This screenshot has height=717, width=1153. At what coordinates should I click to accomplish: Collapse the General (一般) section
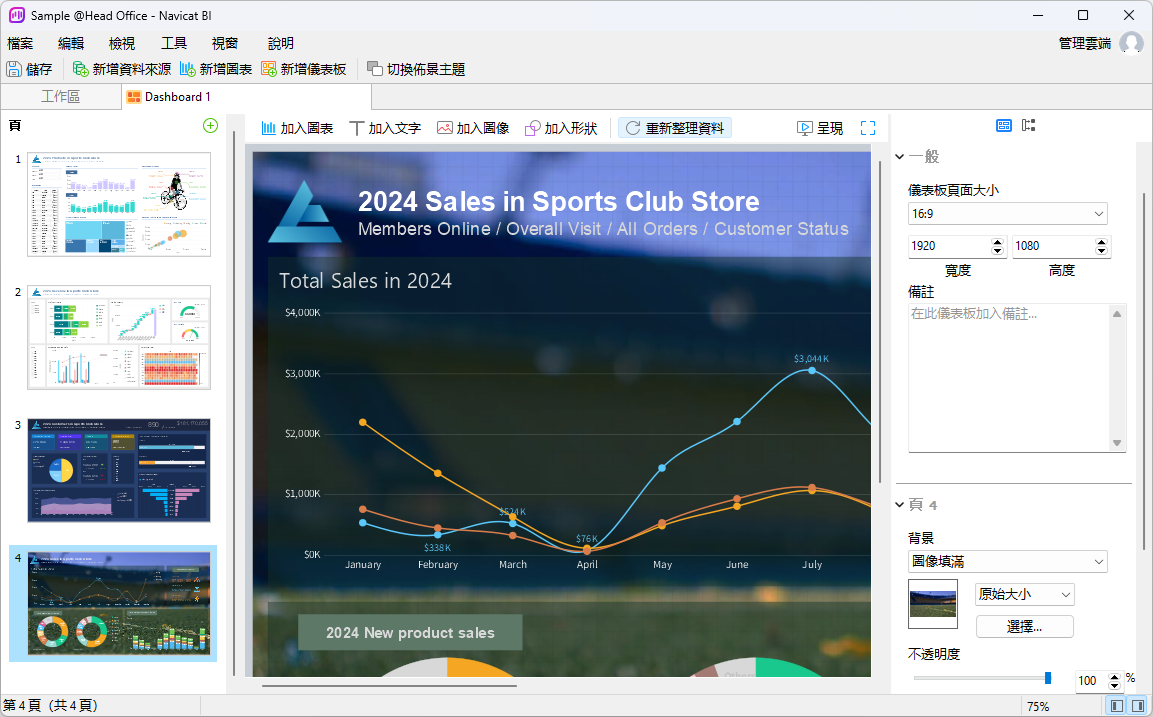click(x=900, y=157)
